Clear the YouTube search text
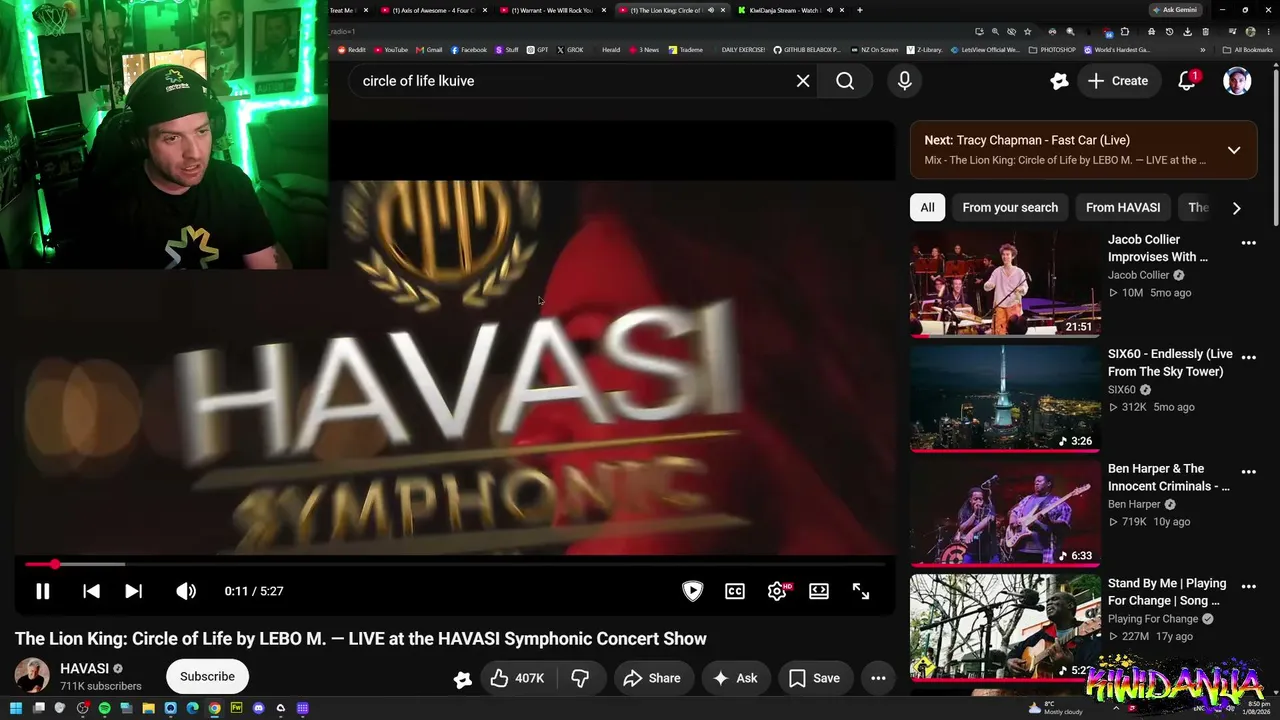The height and width of the screenshot is (720, 1280). click(803, 81)
